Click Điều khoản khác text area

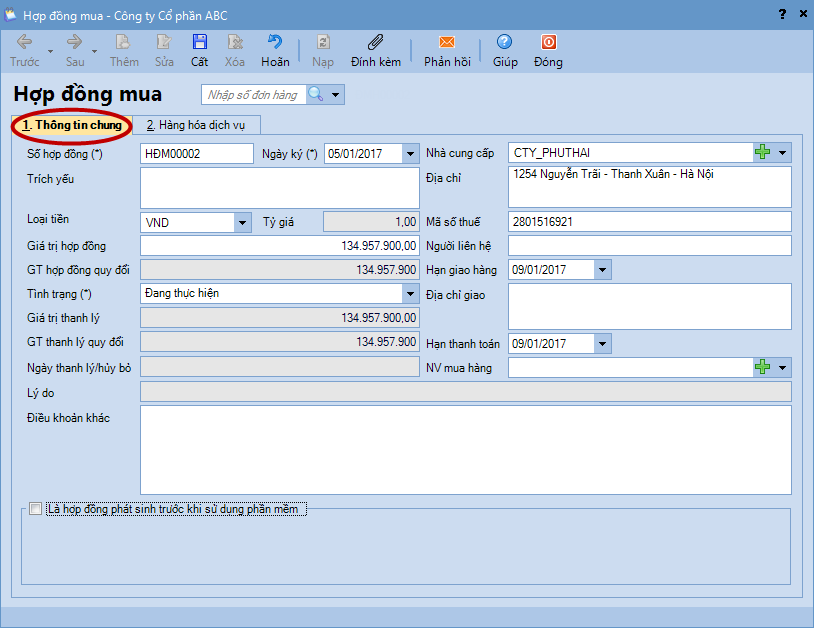pyautogui.click(x=465, y=449)
